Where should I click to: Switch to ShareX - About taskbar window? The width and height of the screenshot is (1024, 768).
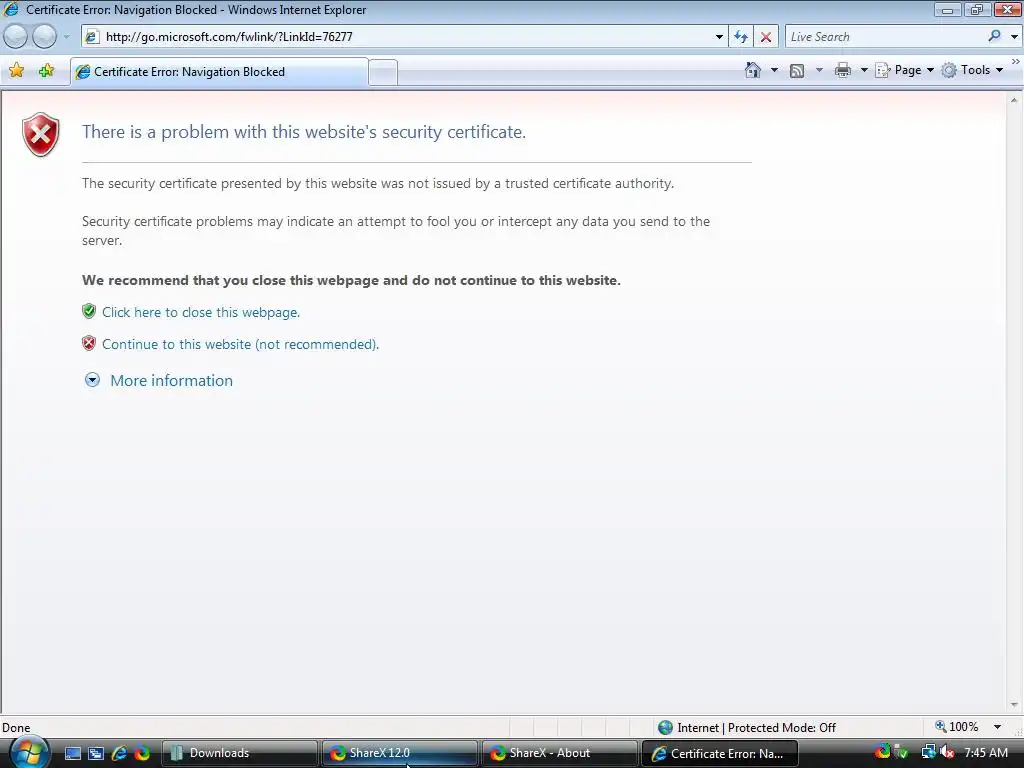coord(560,754)
